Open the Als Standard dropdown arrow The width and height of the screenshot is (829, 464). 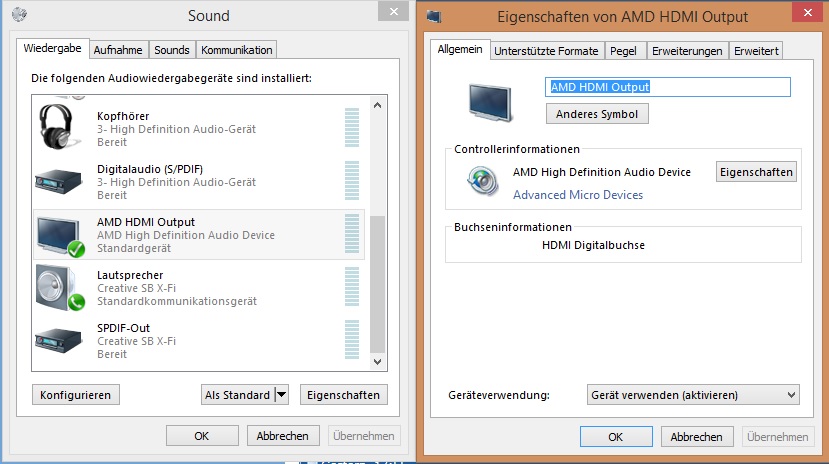tap(282, 395)
